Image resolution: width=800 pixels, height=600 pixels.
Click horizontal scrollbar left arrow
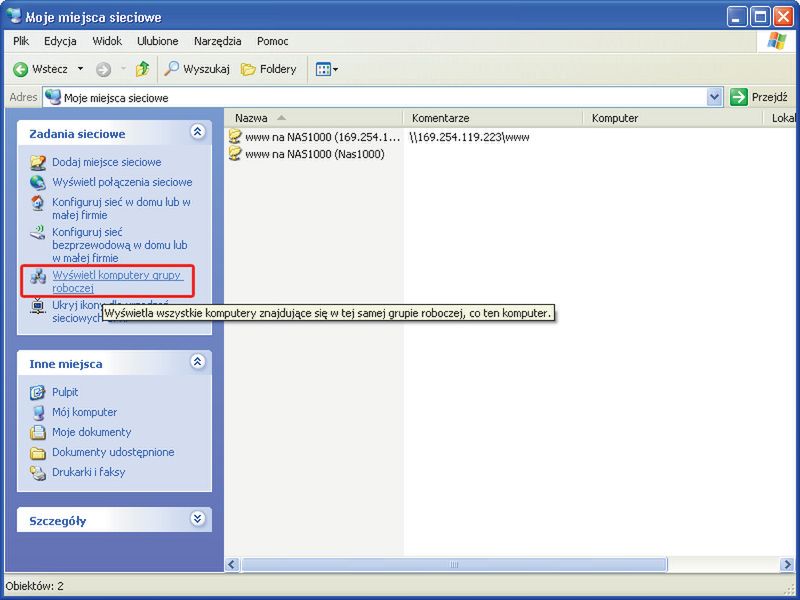(232, 564)
